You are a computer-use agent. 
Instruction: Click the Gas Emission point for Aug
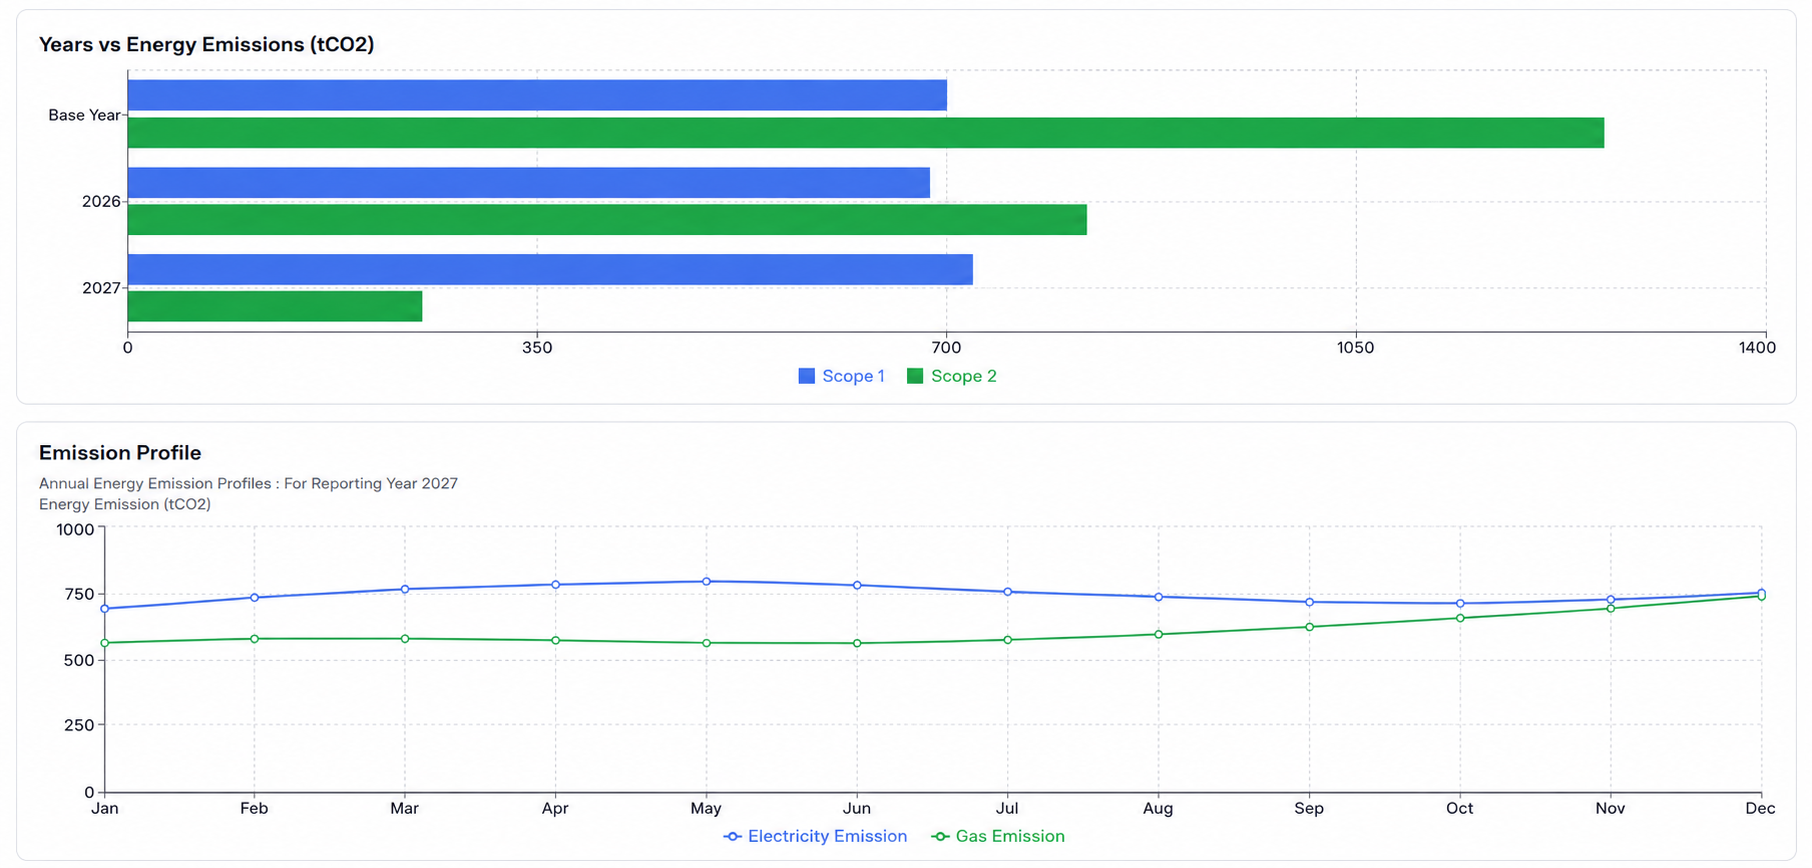1158,634
